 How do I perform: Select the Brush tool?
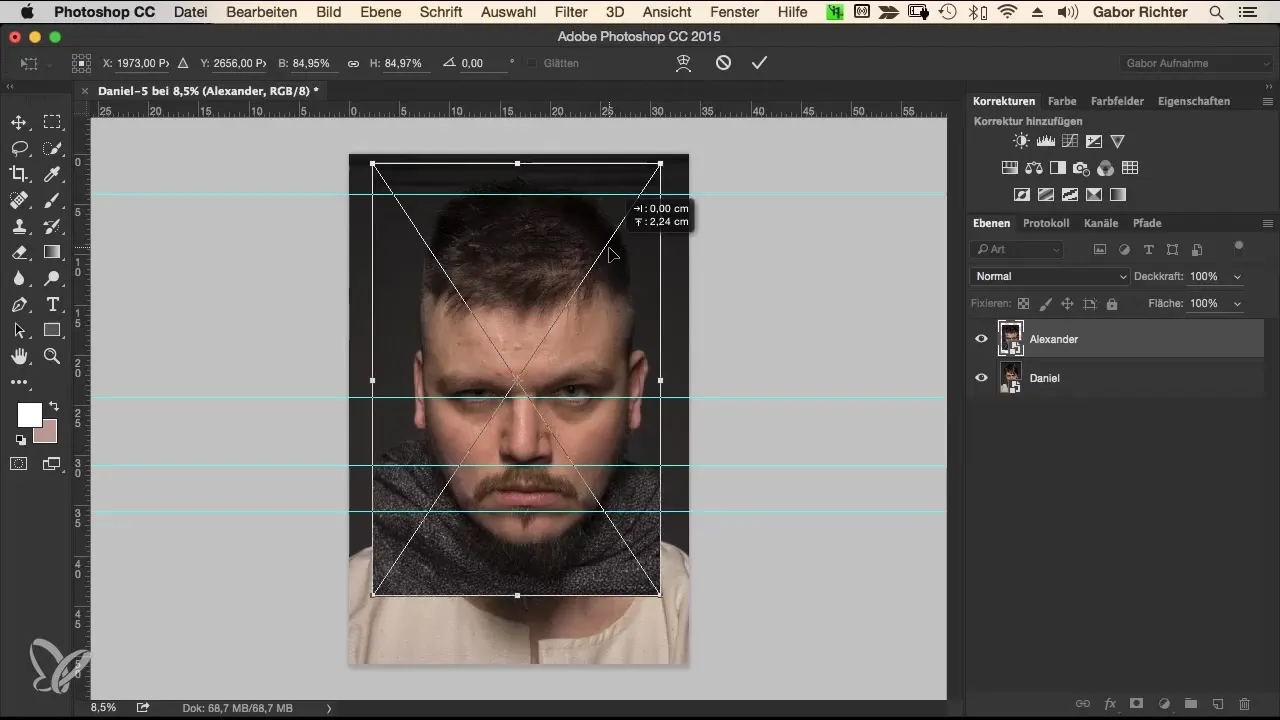[x=52, y=200]
